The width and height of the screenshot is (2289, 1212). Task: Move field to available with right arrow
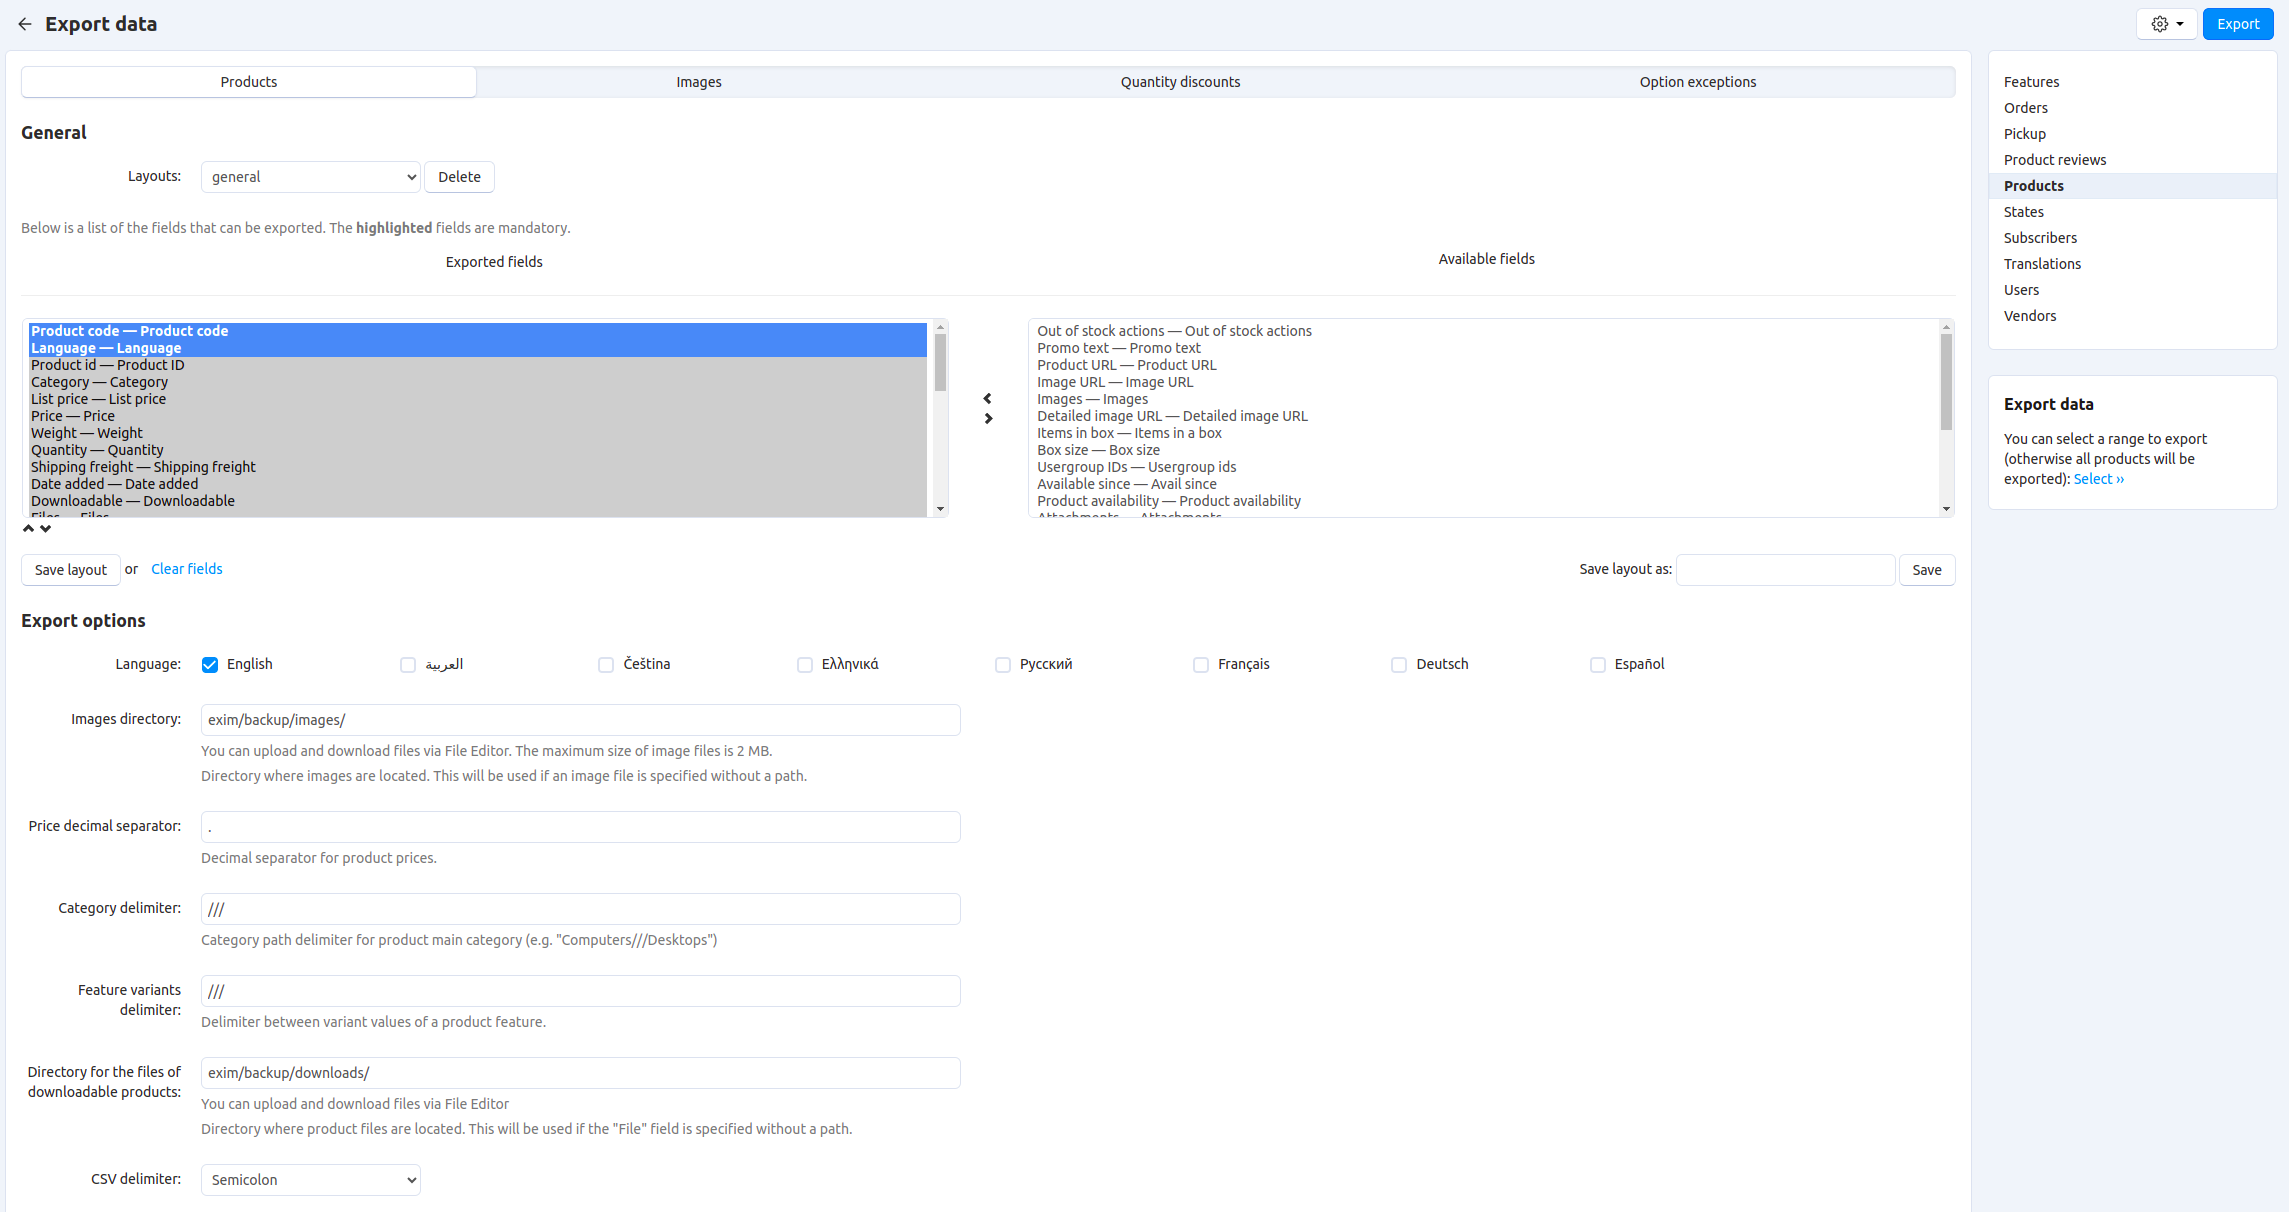[988, 419]
